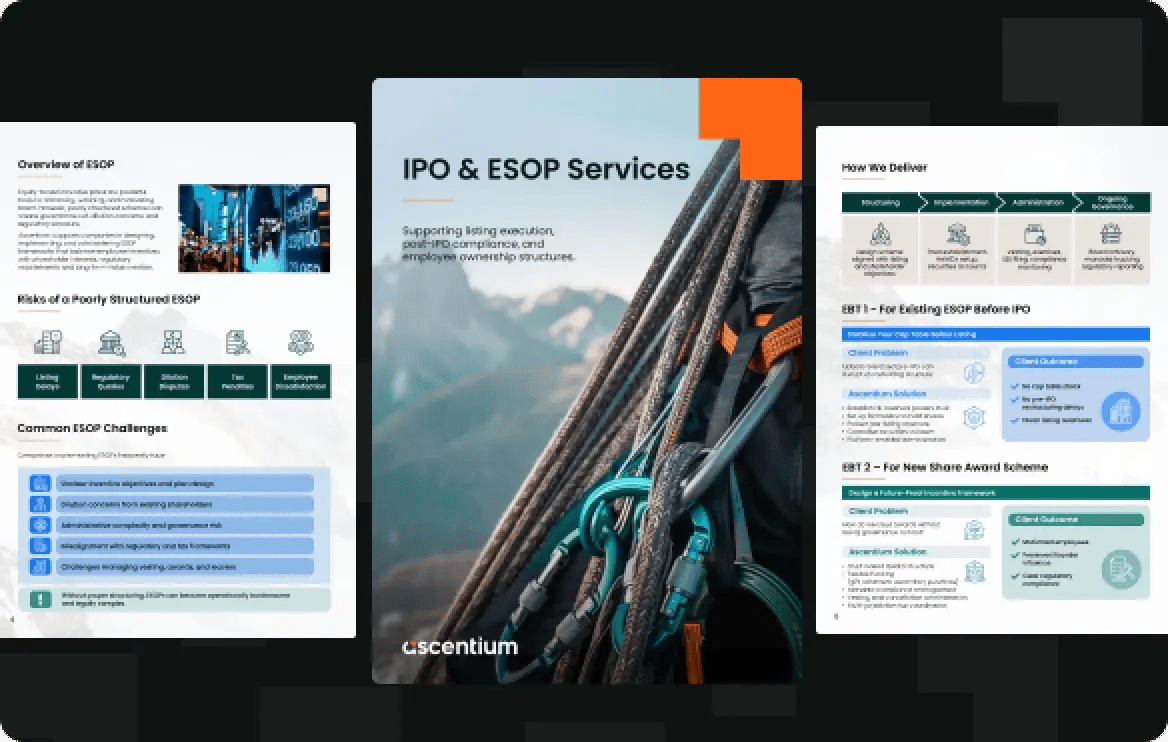Click the Ongoing Governance step icon
1168x742 pixels.
click(1111, 233)
